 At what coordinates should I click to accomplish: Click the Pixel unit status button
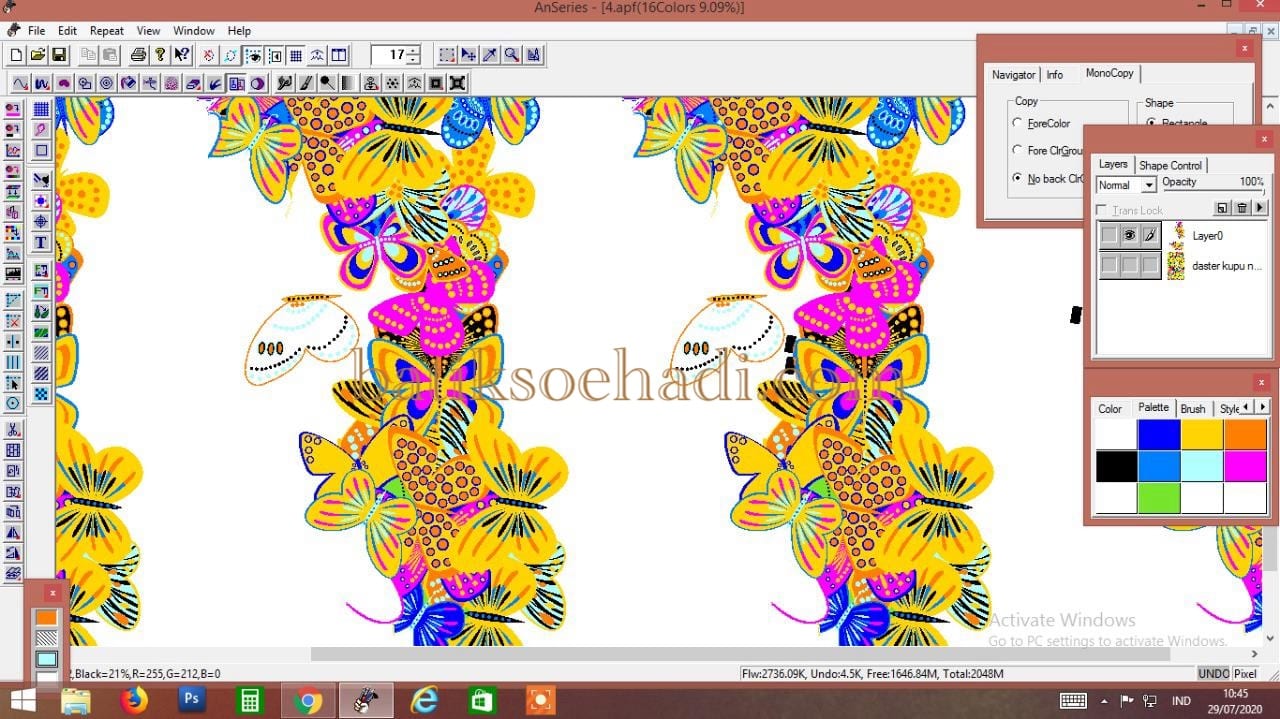point(1245,674)
